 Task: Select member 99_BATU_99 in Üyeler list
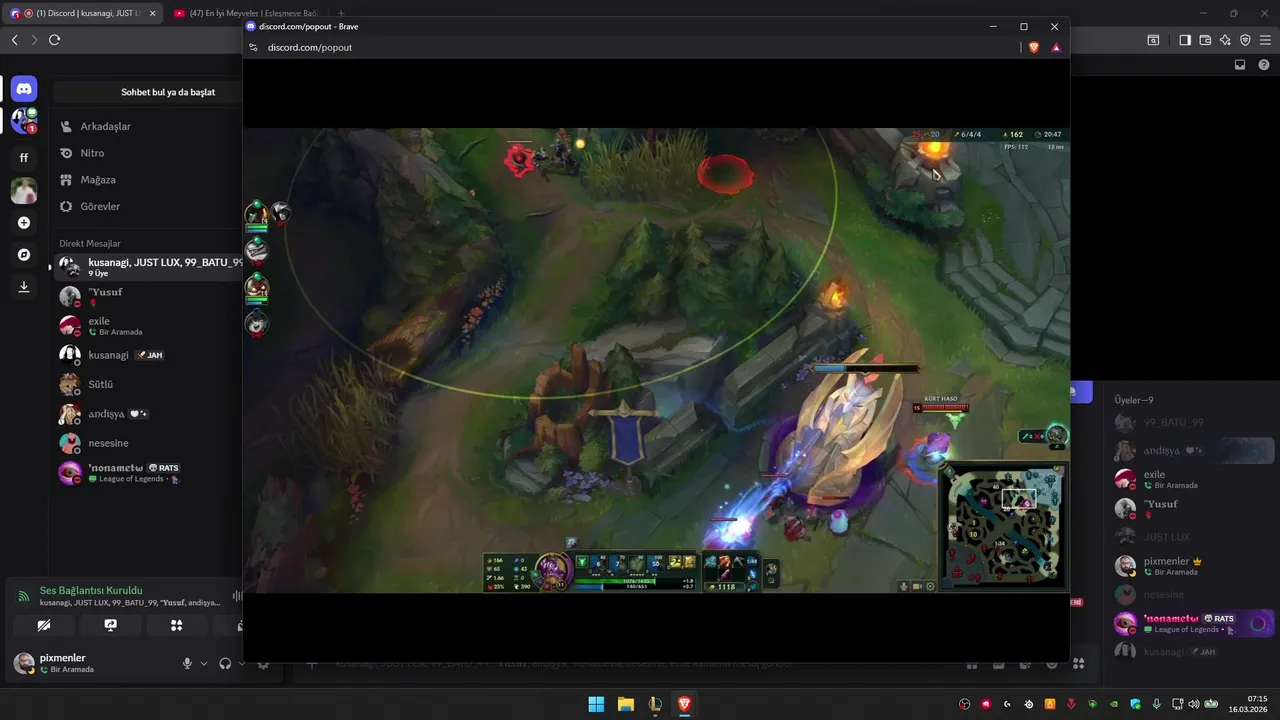(1193, 422)
